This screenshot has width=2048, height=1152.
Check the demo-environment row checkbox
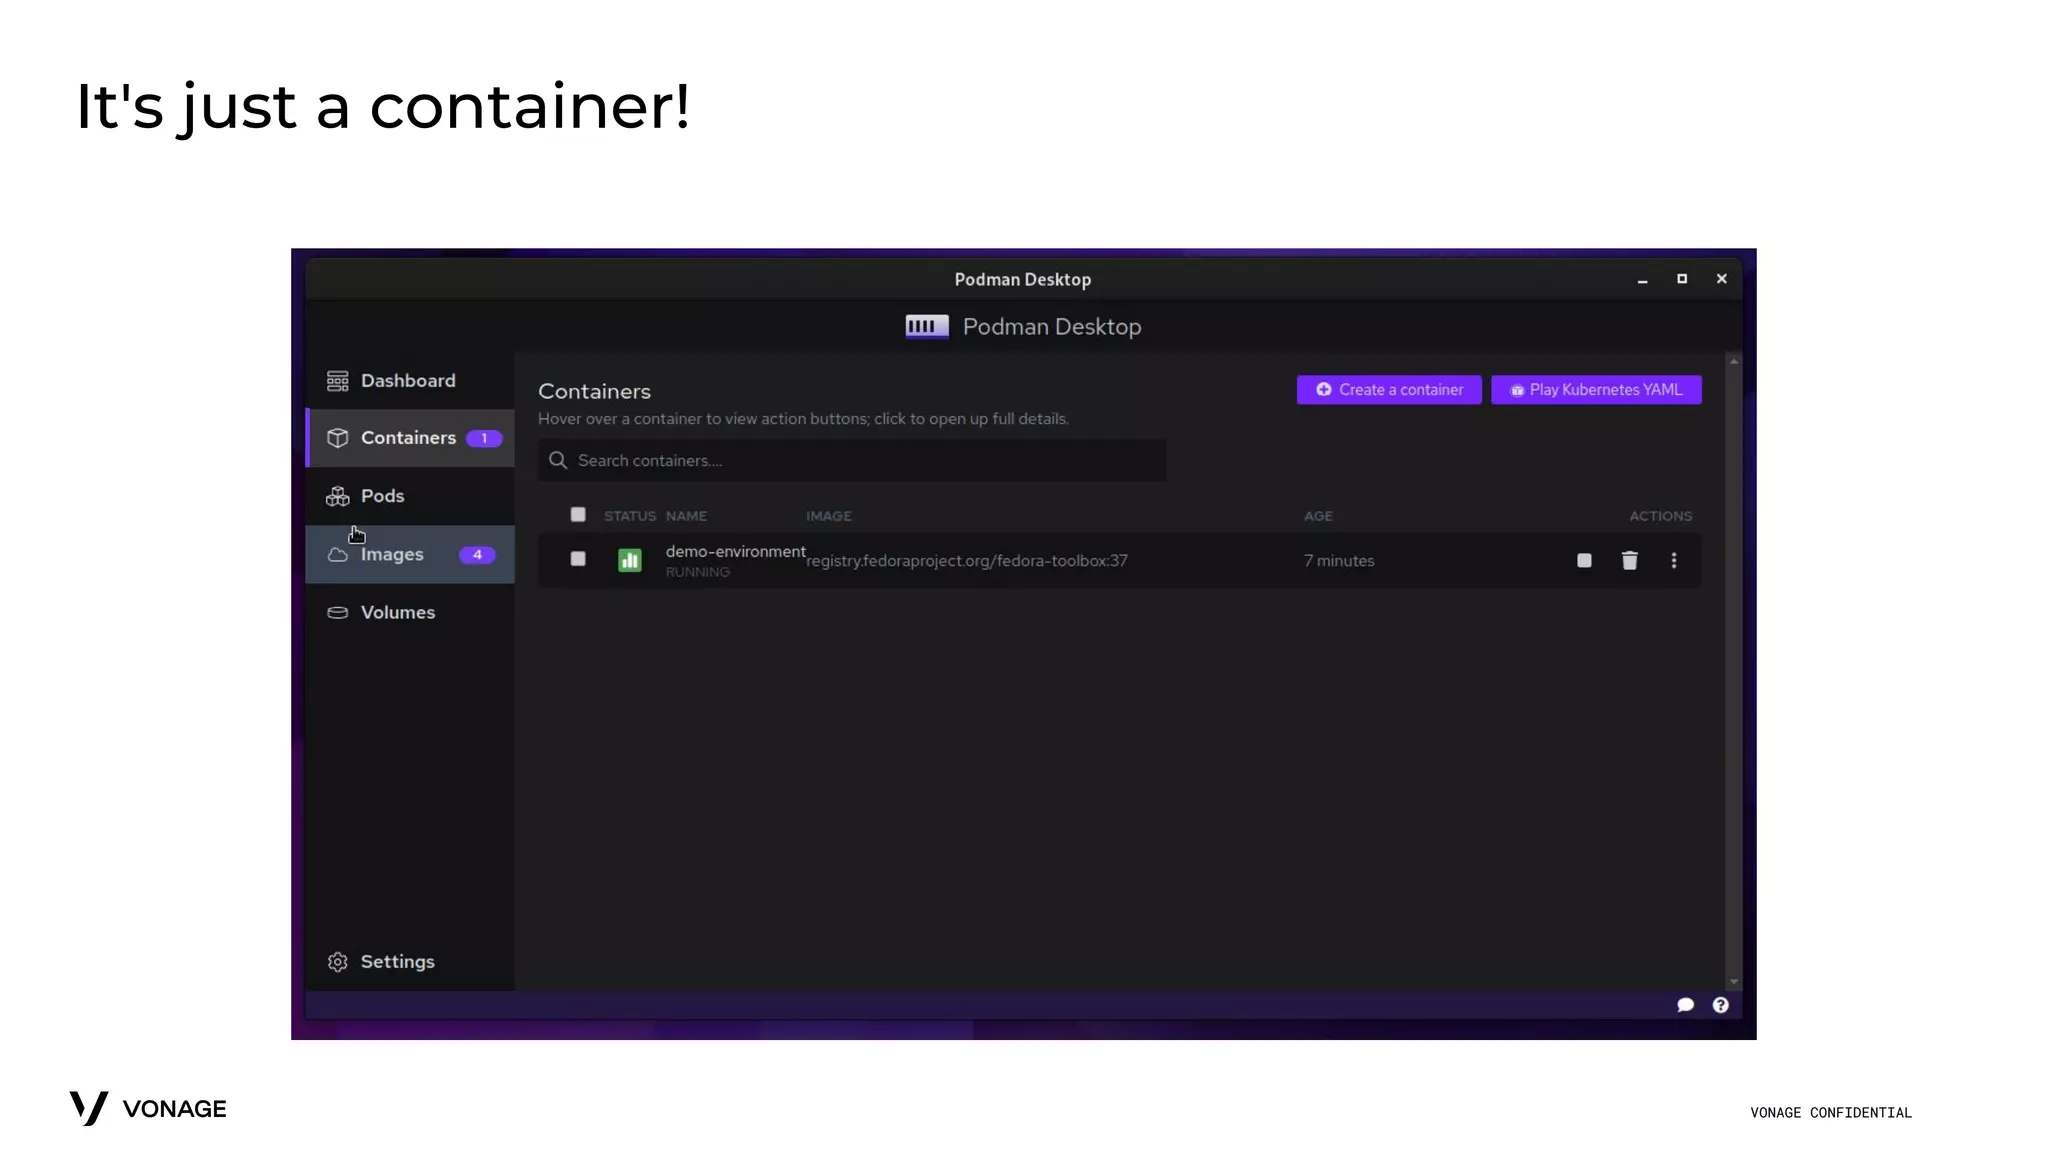[x=578, y=559]
